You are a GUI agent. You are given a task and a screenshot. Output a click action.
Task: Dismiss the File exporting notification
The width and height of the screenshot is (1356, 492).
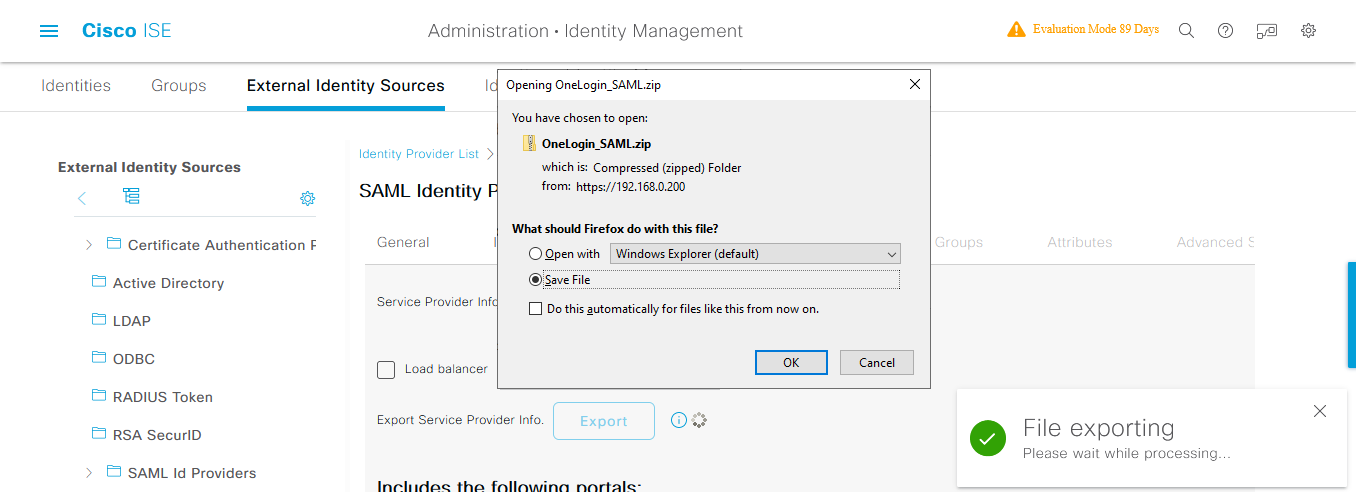pos(1320,411)
